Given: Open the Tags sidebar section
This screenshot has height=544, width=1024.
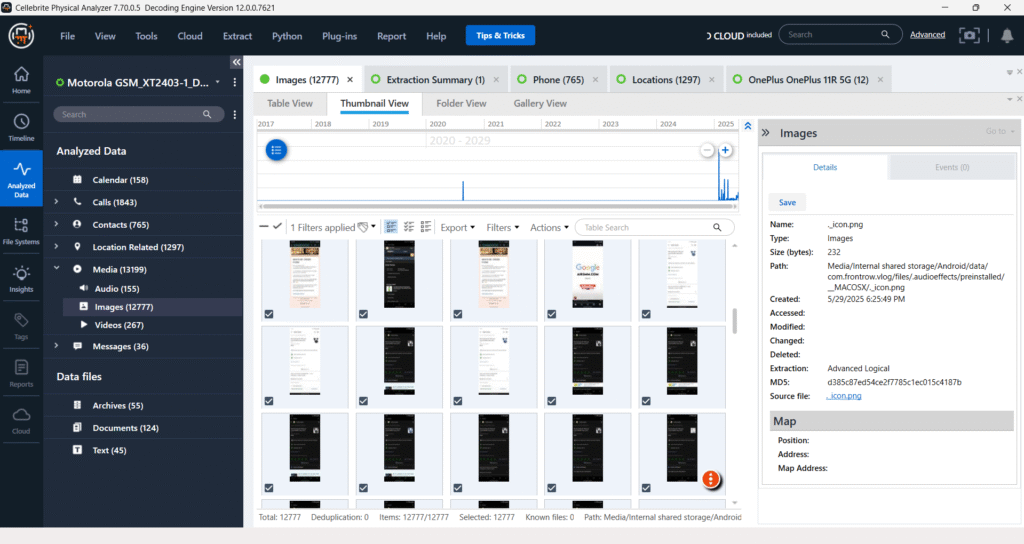Looking at the screenshot, I should pyautogui.click(x=21, y=326).
